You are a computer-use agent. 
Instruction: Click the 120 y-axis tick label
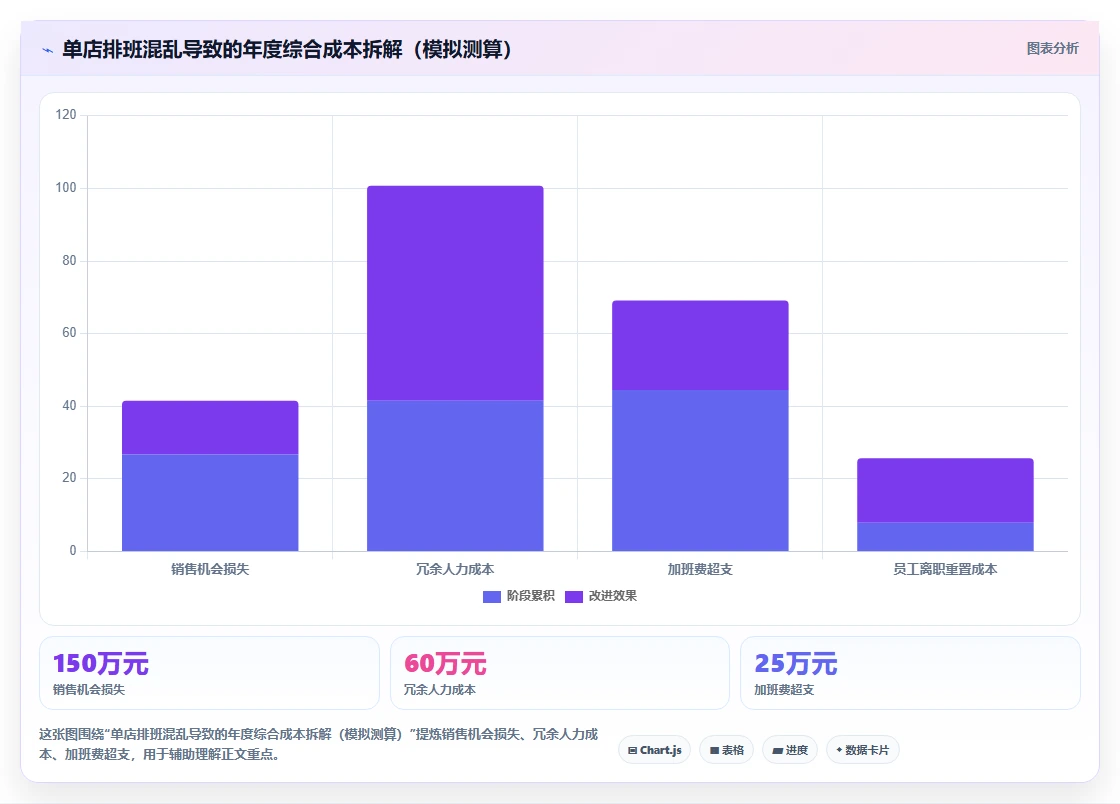(66, 114)
